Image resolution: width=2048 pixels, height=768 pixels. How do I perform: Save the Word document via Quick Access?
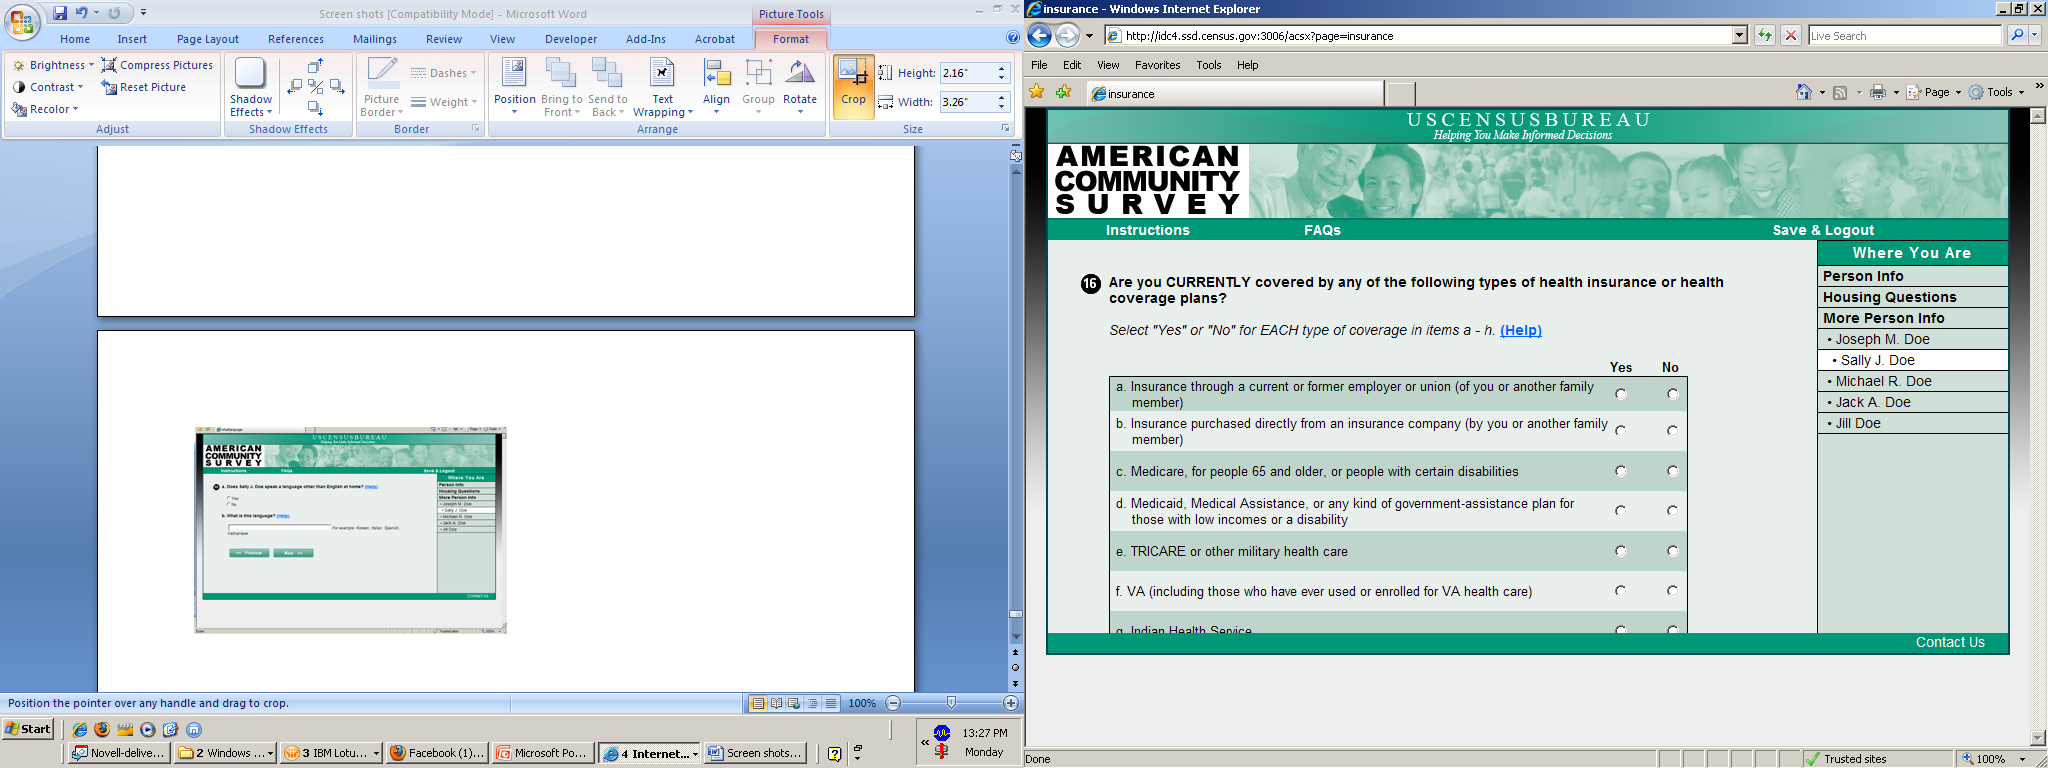(x=60, y=13)
